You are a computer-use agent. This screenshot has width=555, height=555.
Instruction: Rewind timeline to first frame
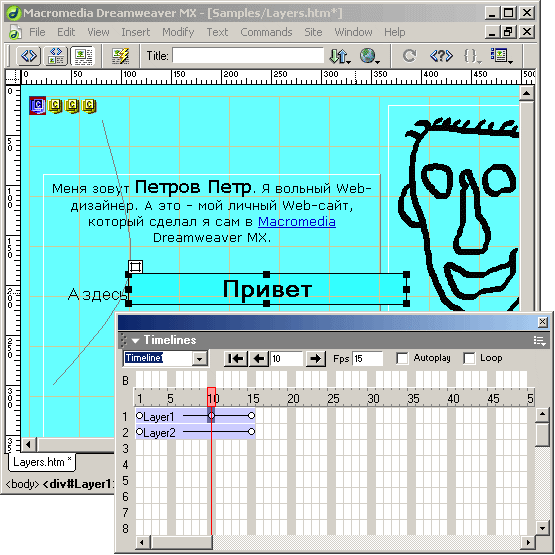pyautogui.click(x=235, y=359)
